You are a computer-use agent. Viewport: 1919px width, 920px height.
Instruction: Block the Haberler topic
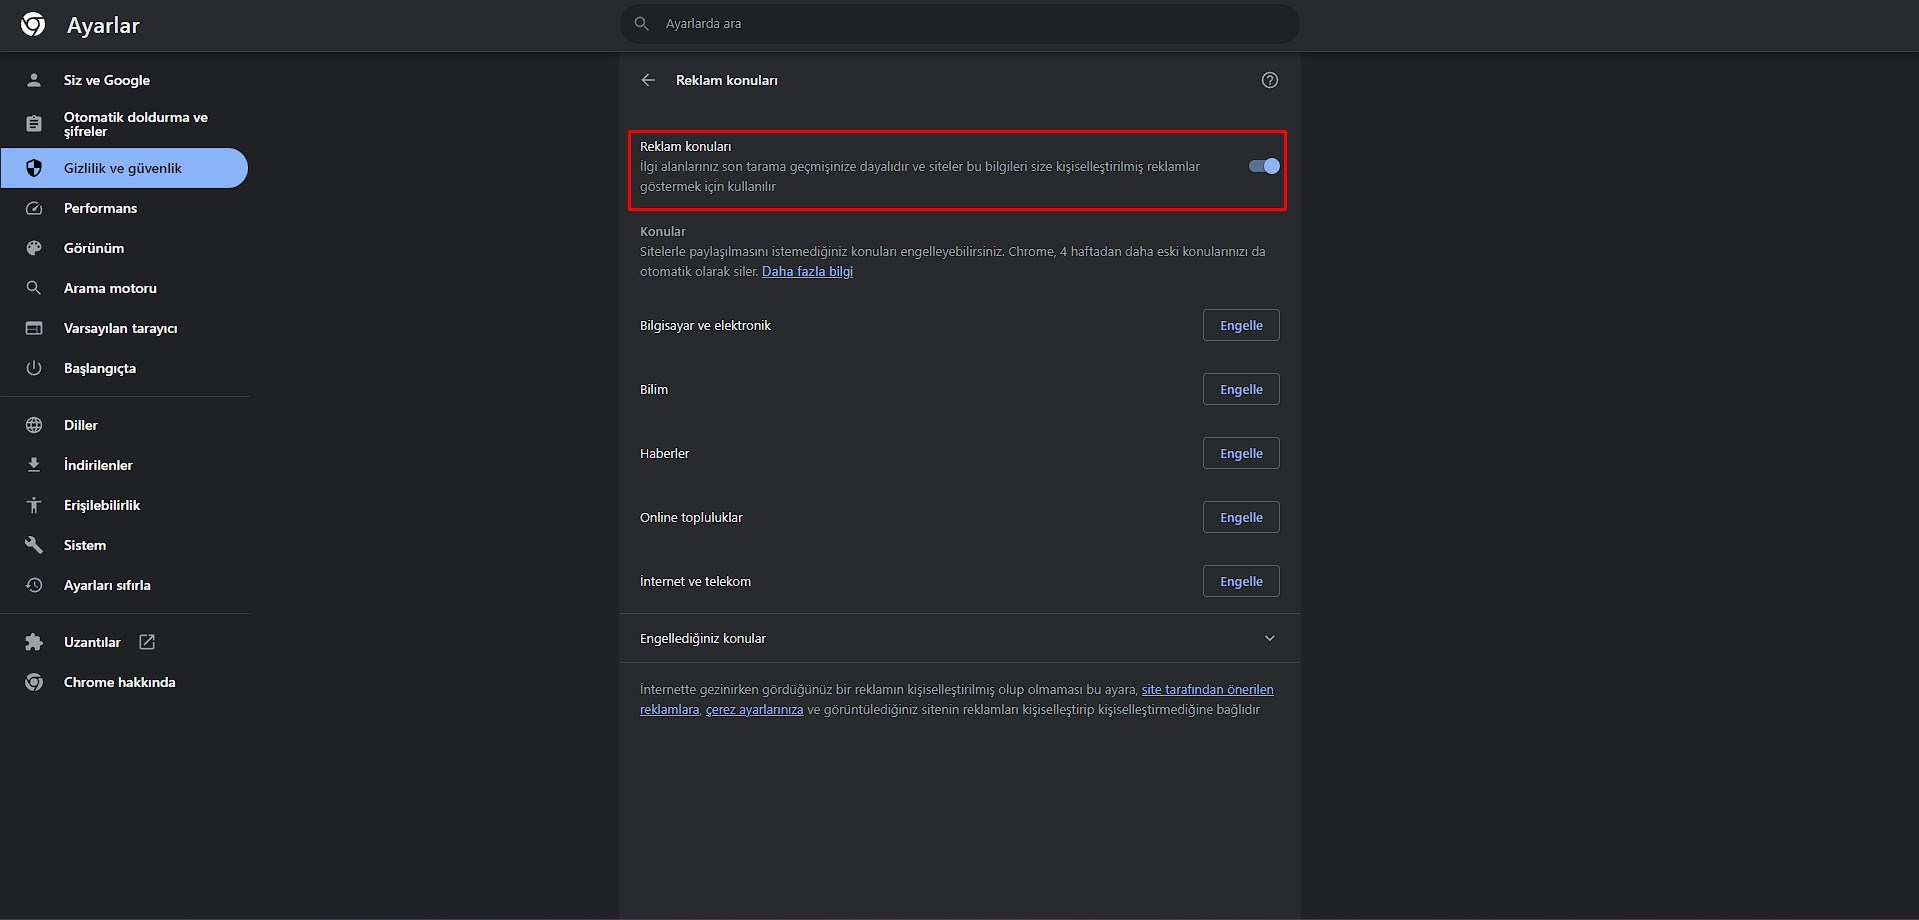[1241, 453]
